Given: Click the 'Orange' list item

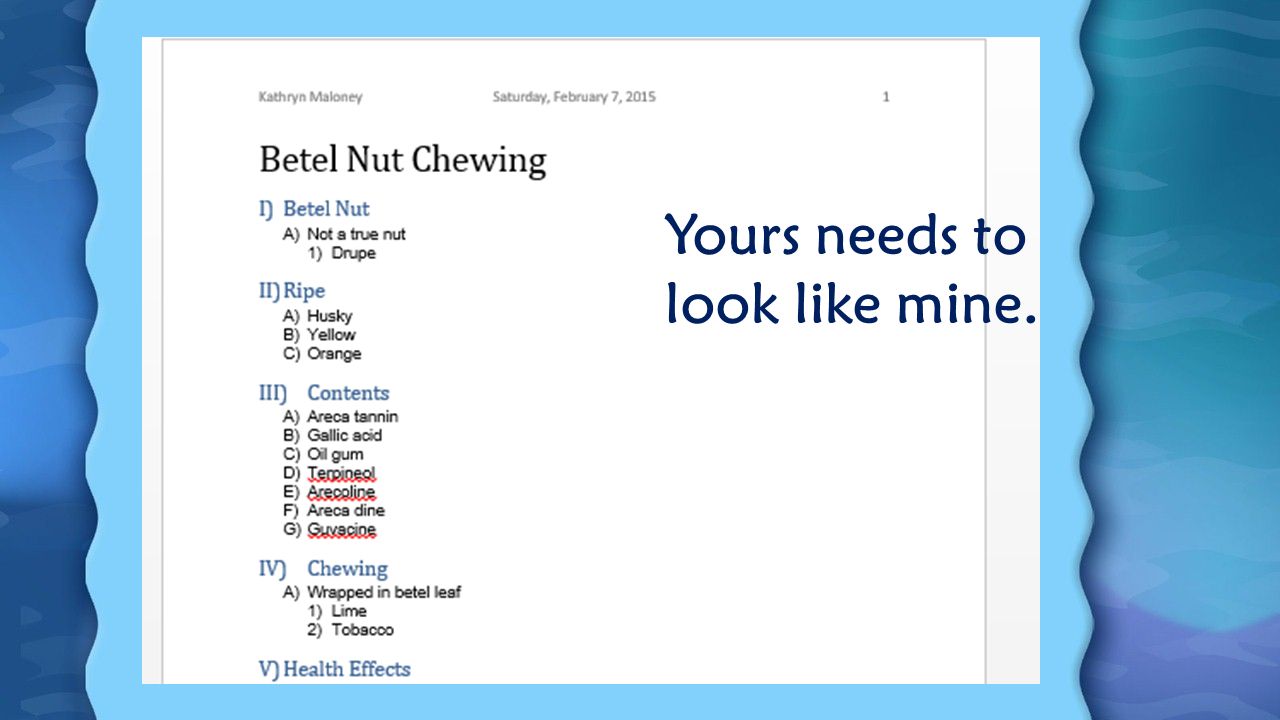Looking at the screenshot, I should click(334, 354).
